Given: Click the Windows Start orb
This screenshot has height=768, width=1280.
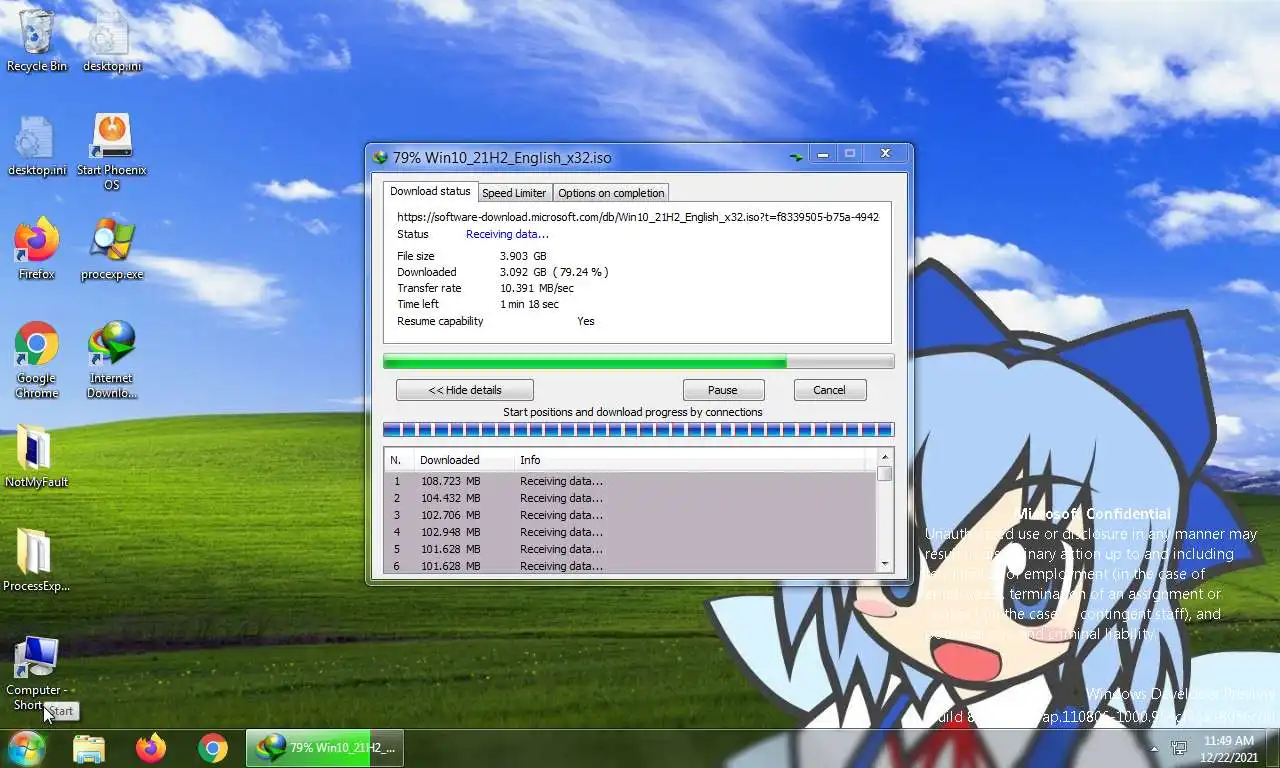Looking at the screenshot, I should click(x=27, y=748).
